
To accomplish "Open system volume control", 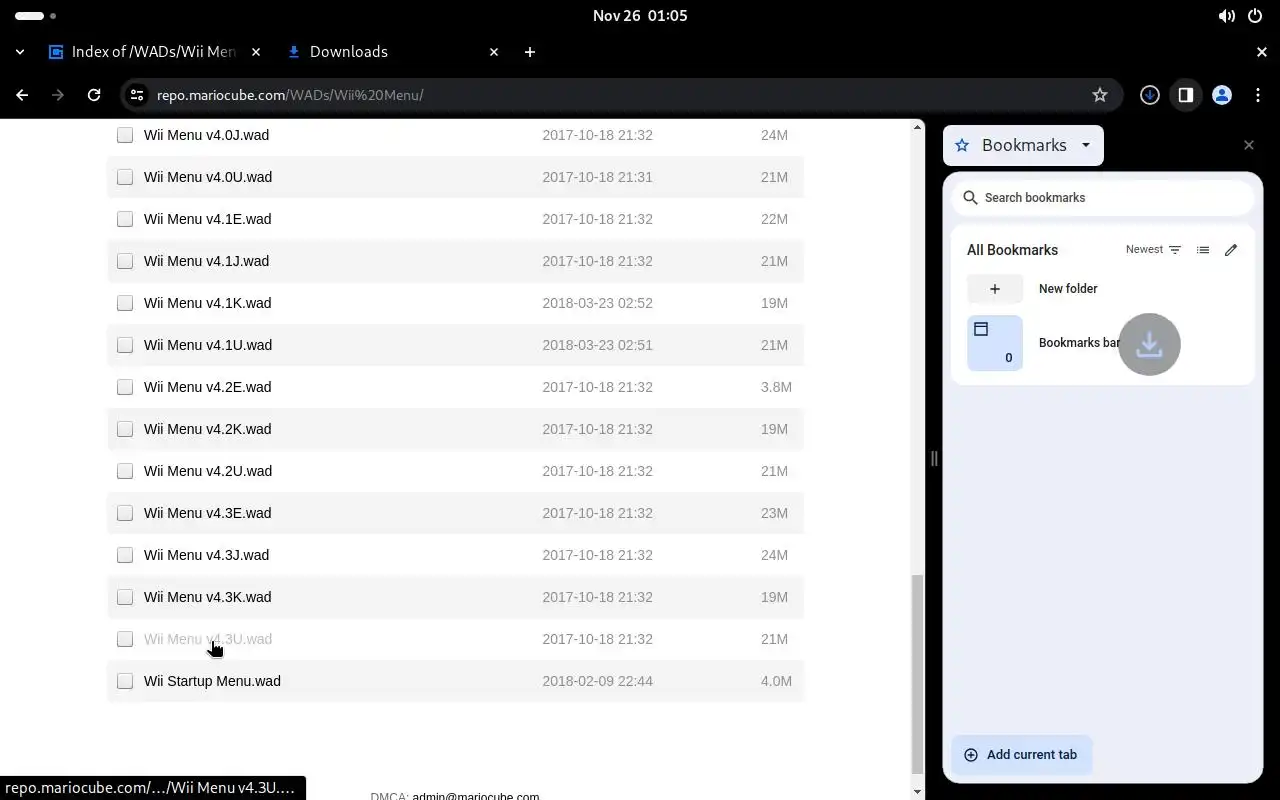I will (1226, 16).
